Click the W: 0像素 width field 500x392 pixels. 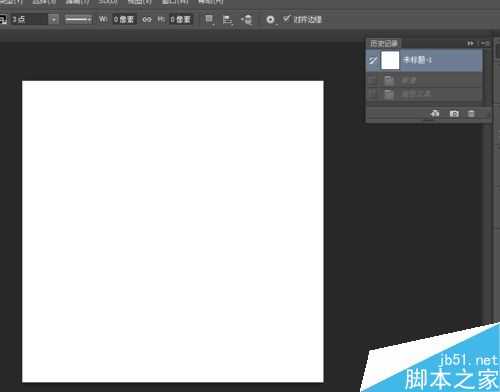tap(124, 20)
